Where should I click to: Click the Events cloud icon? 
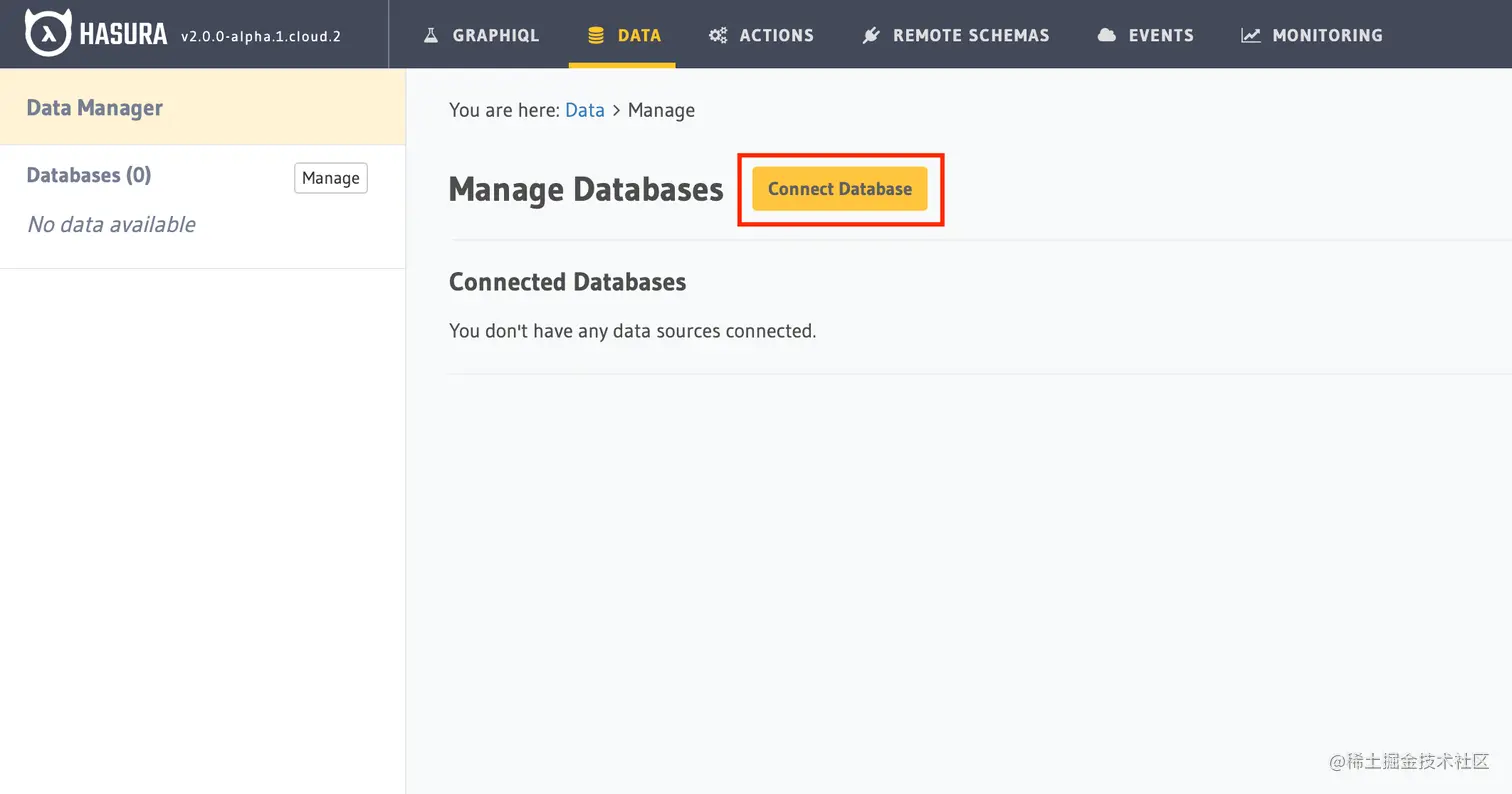[x=1106, y=35]
